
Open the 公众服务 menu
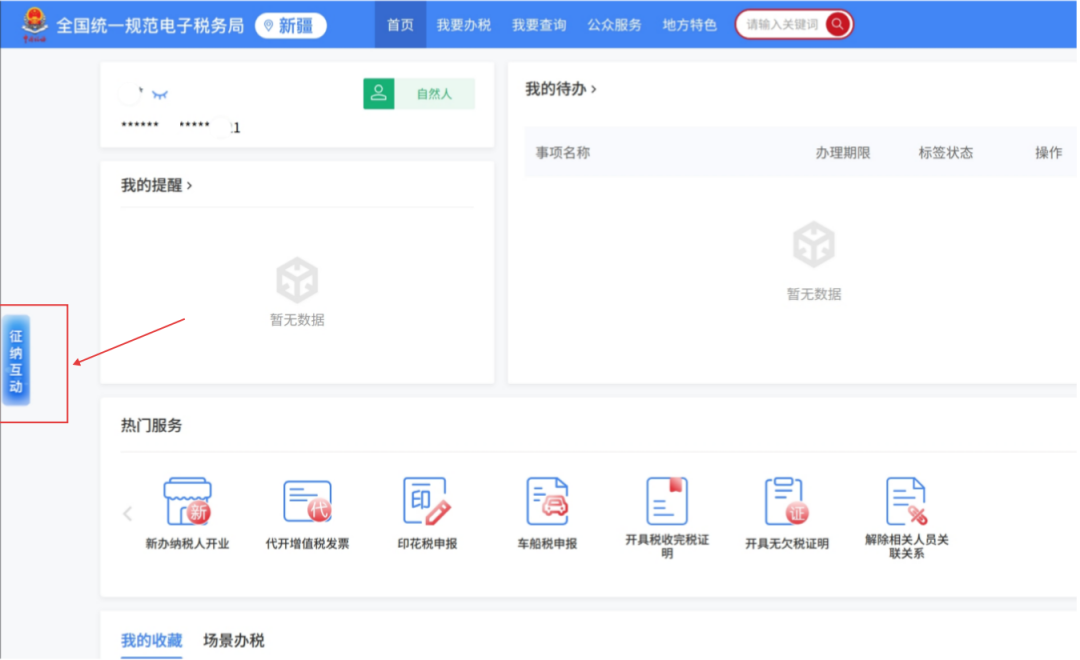614,25
